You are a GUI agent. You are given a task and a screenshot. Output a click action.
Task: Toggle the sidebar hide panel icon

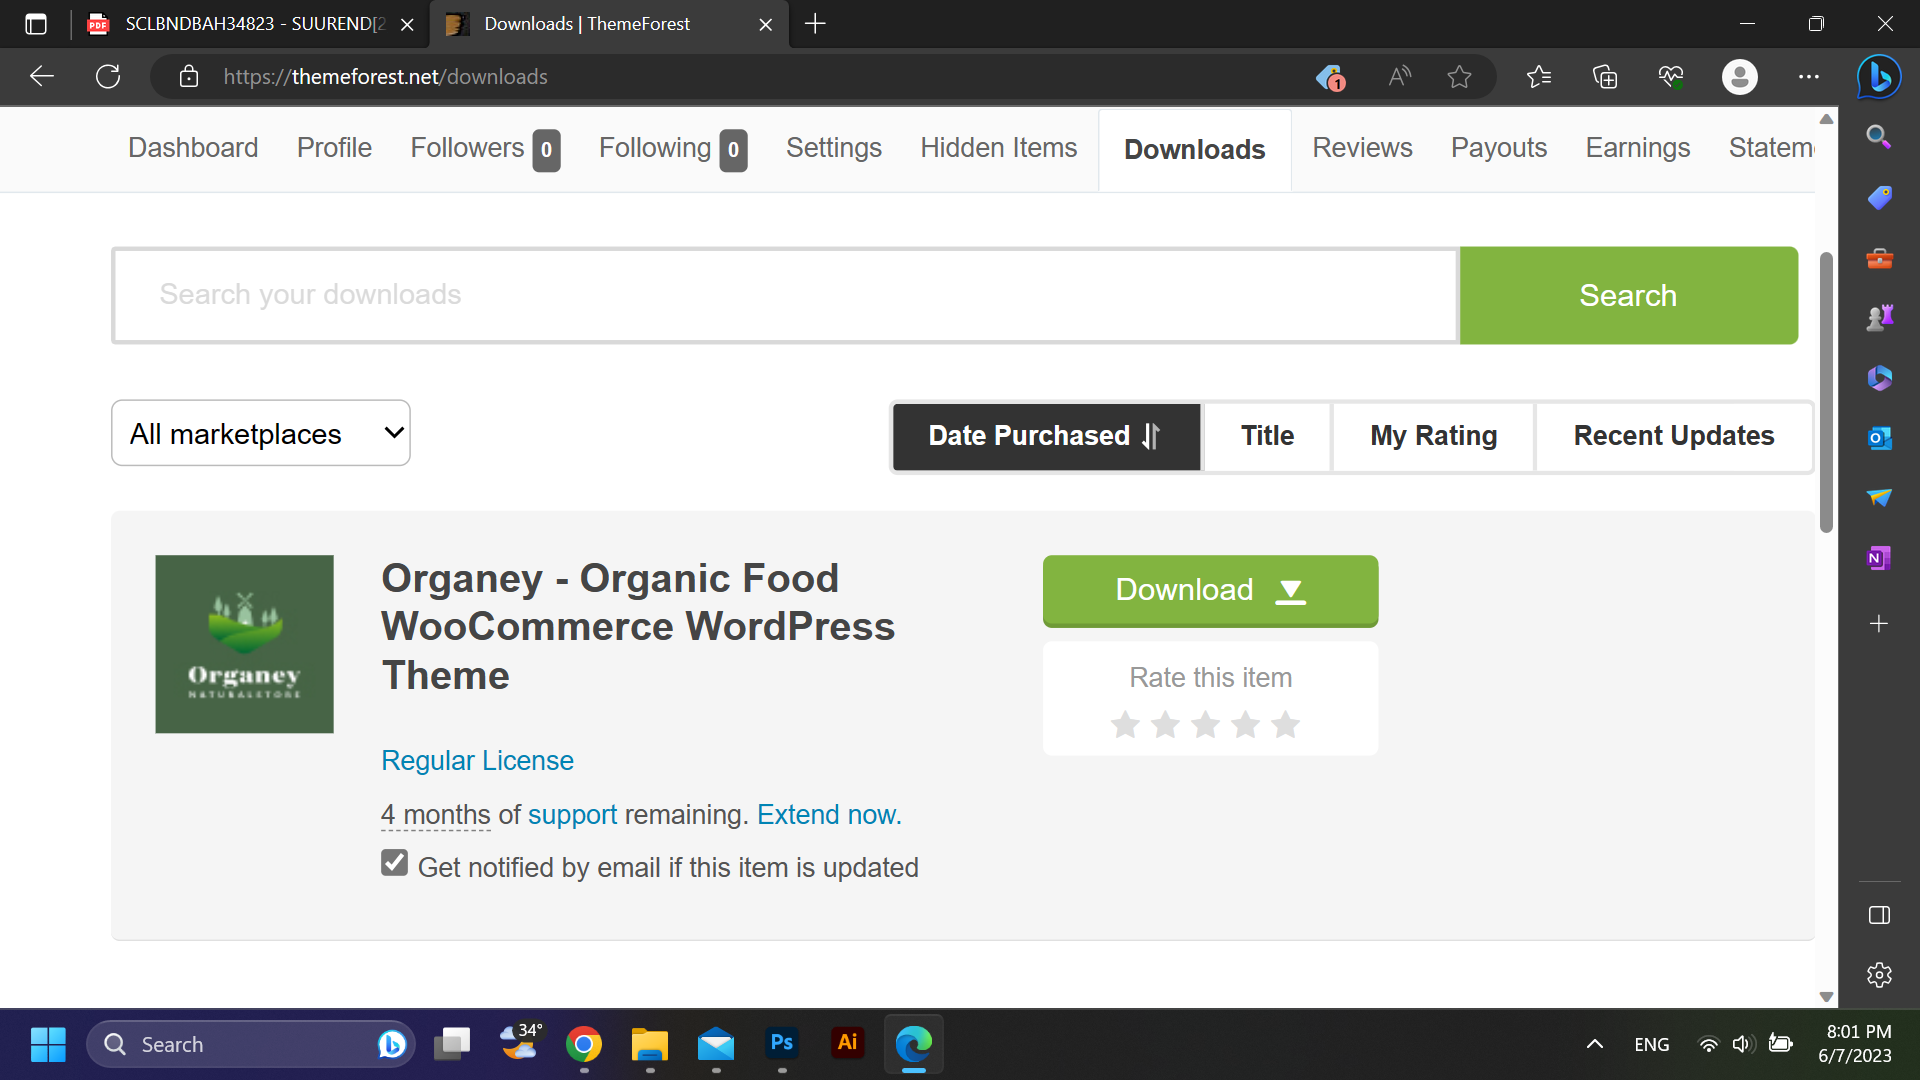[1879, 915]
